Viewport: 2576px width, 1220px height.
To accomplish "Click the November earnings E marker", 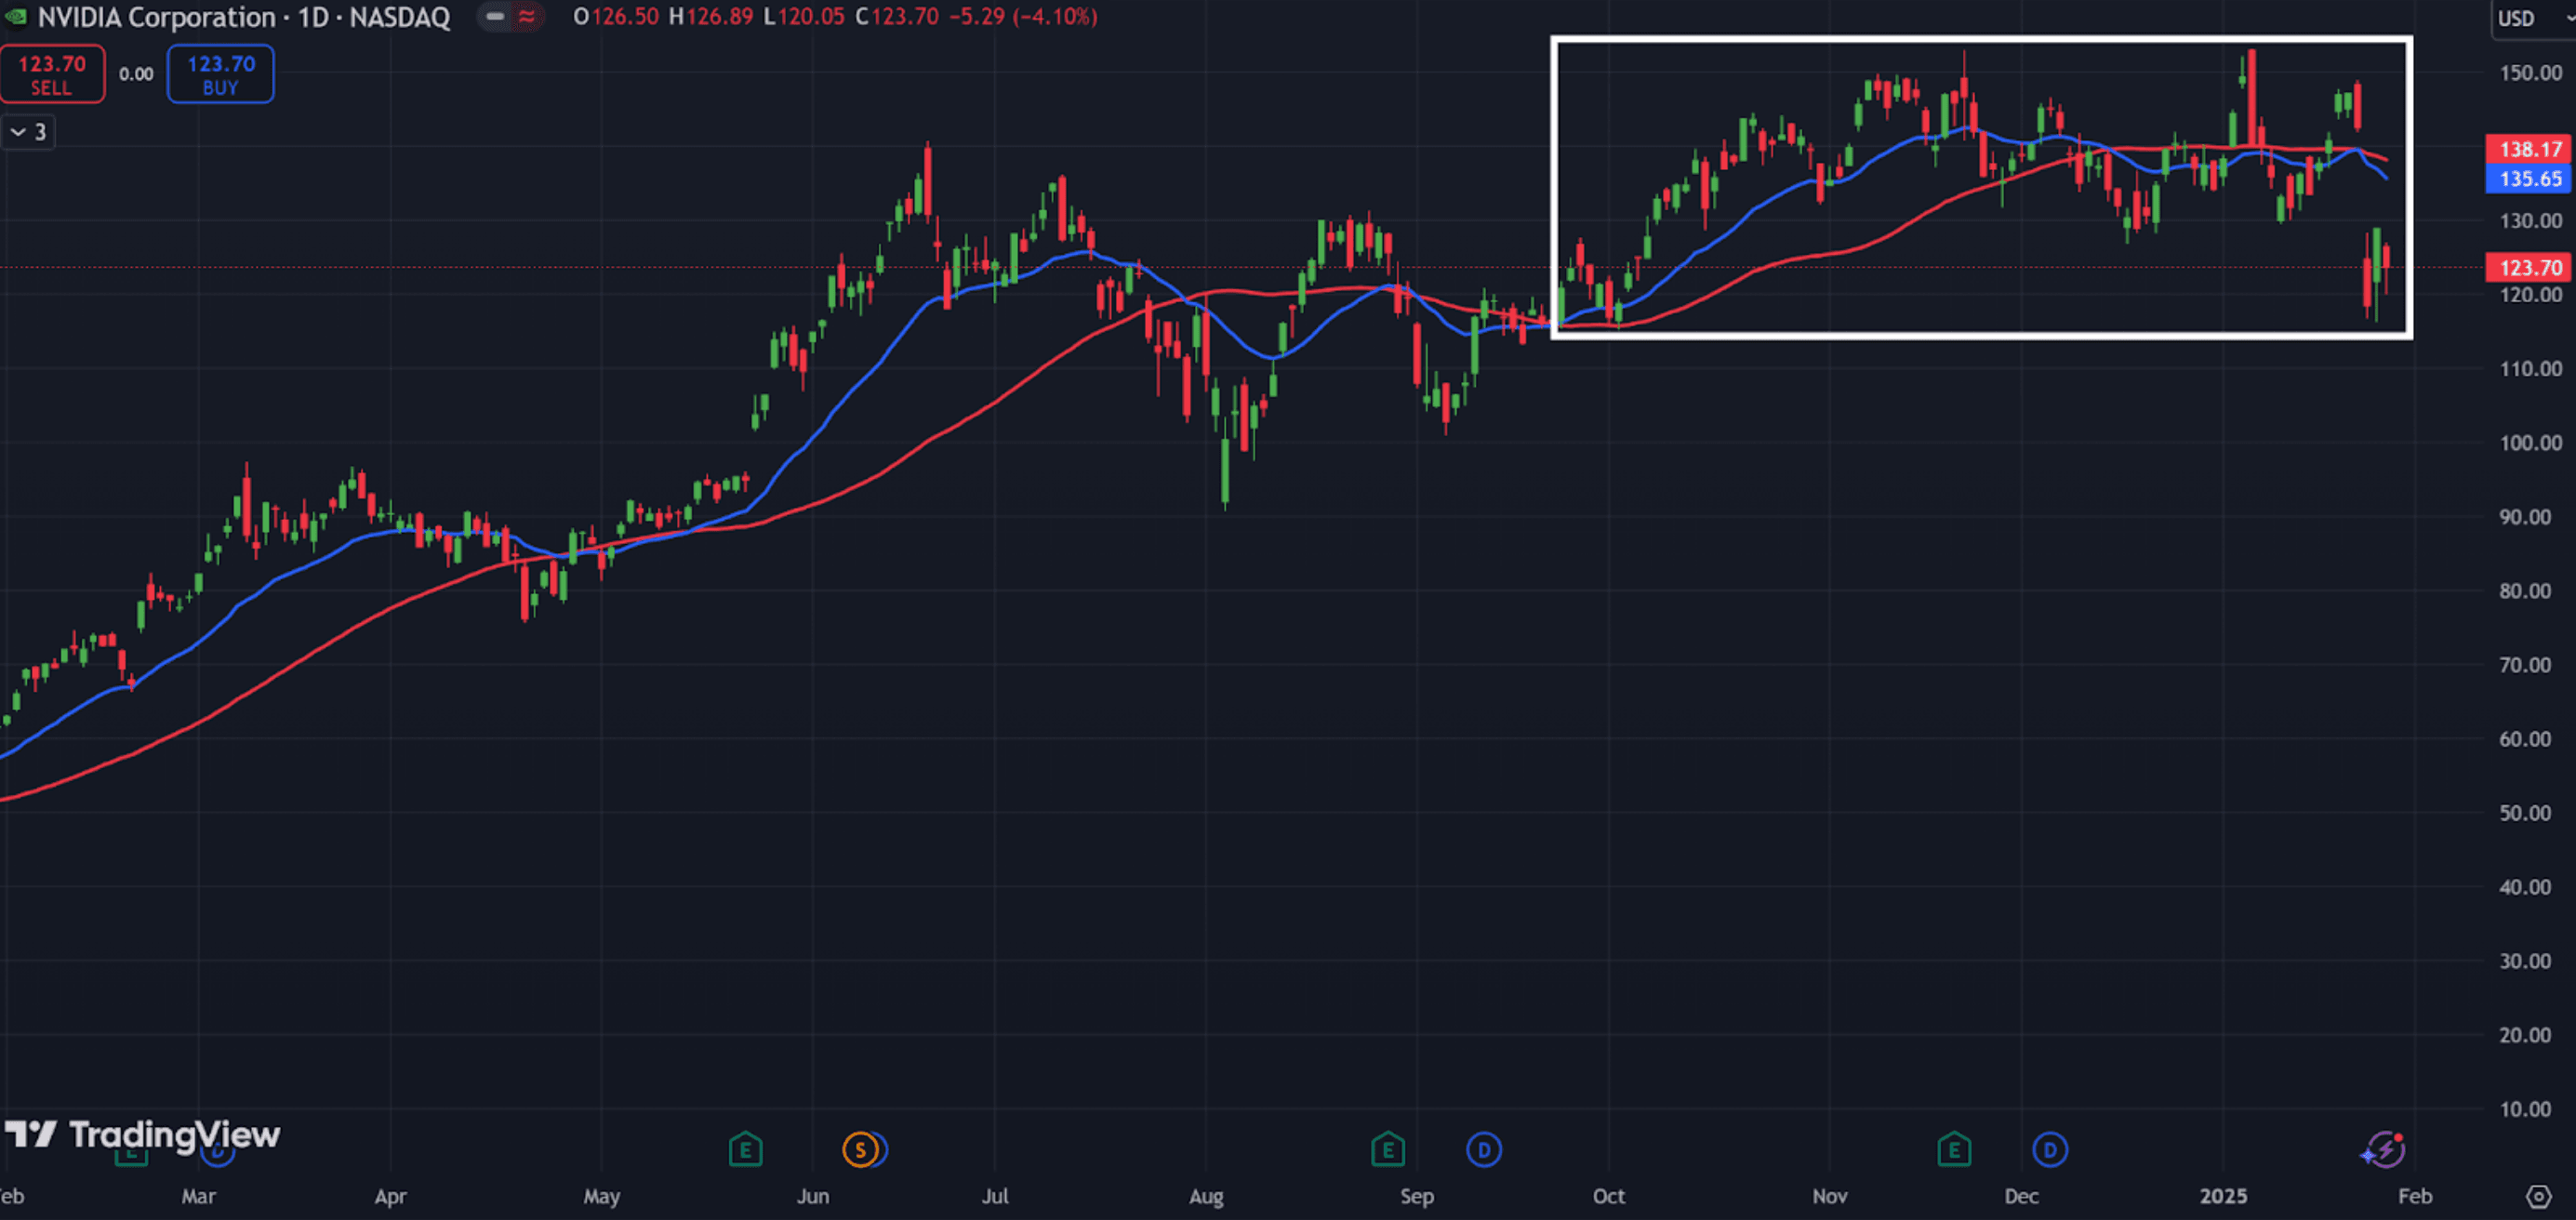I will pyautogui.click(x=1953, y=1149).
